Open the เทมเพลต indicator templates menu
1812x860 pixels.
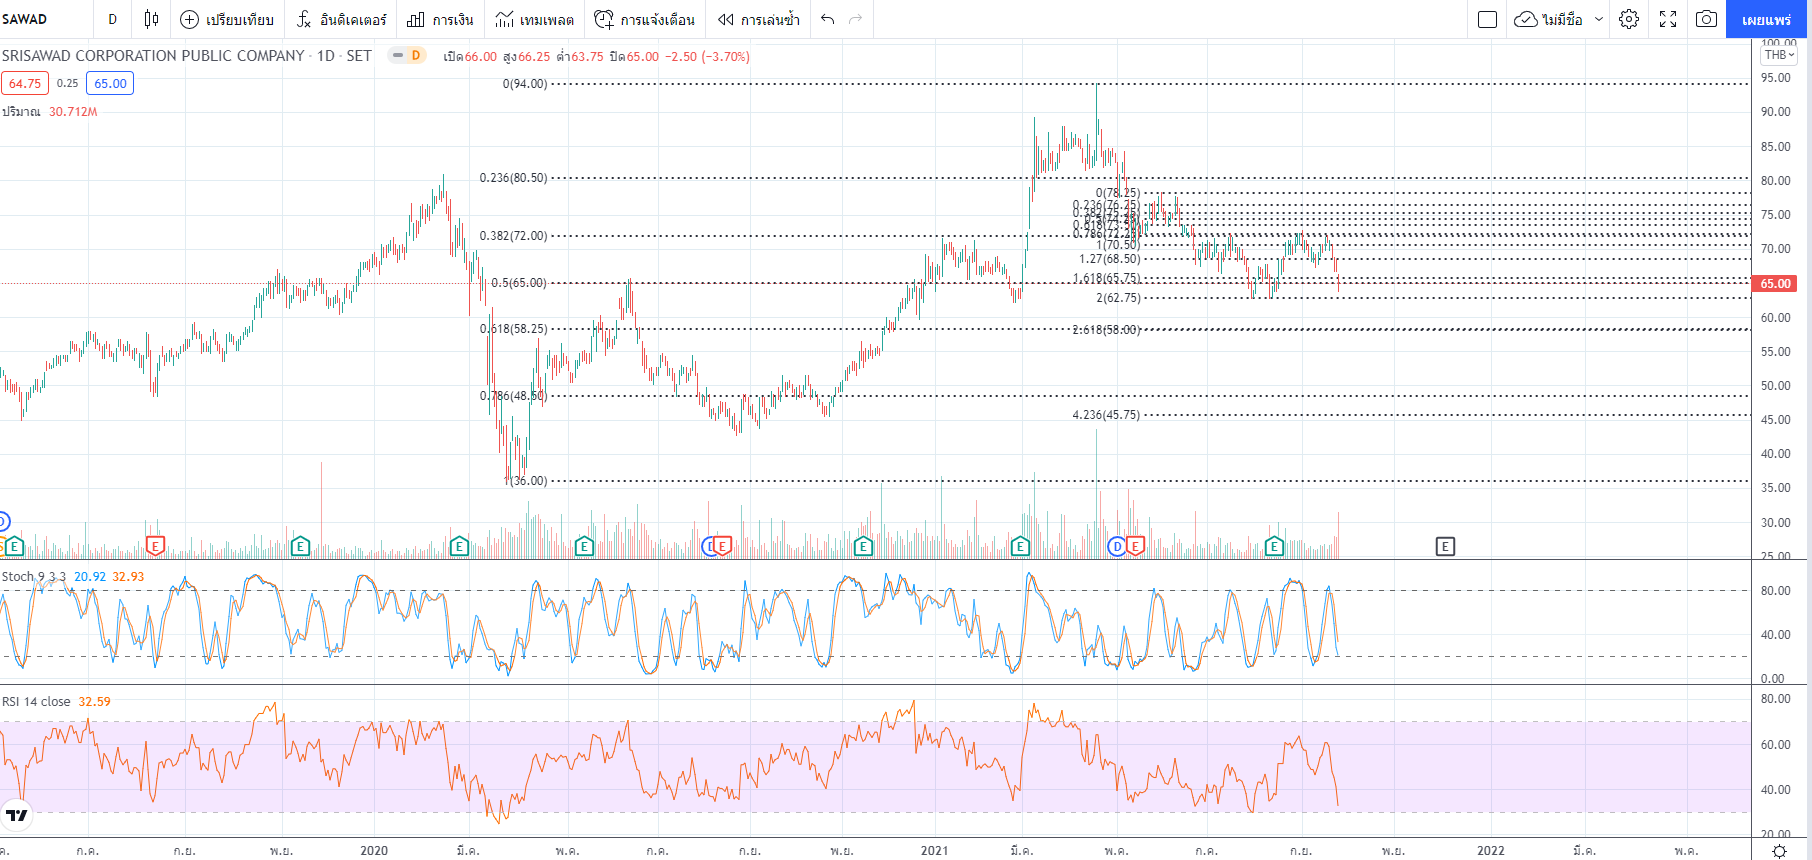point(534,19)
